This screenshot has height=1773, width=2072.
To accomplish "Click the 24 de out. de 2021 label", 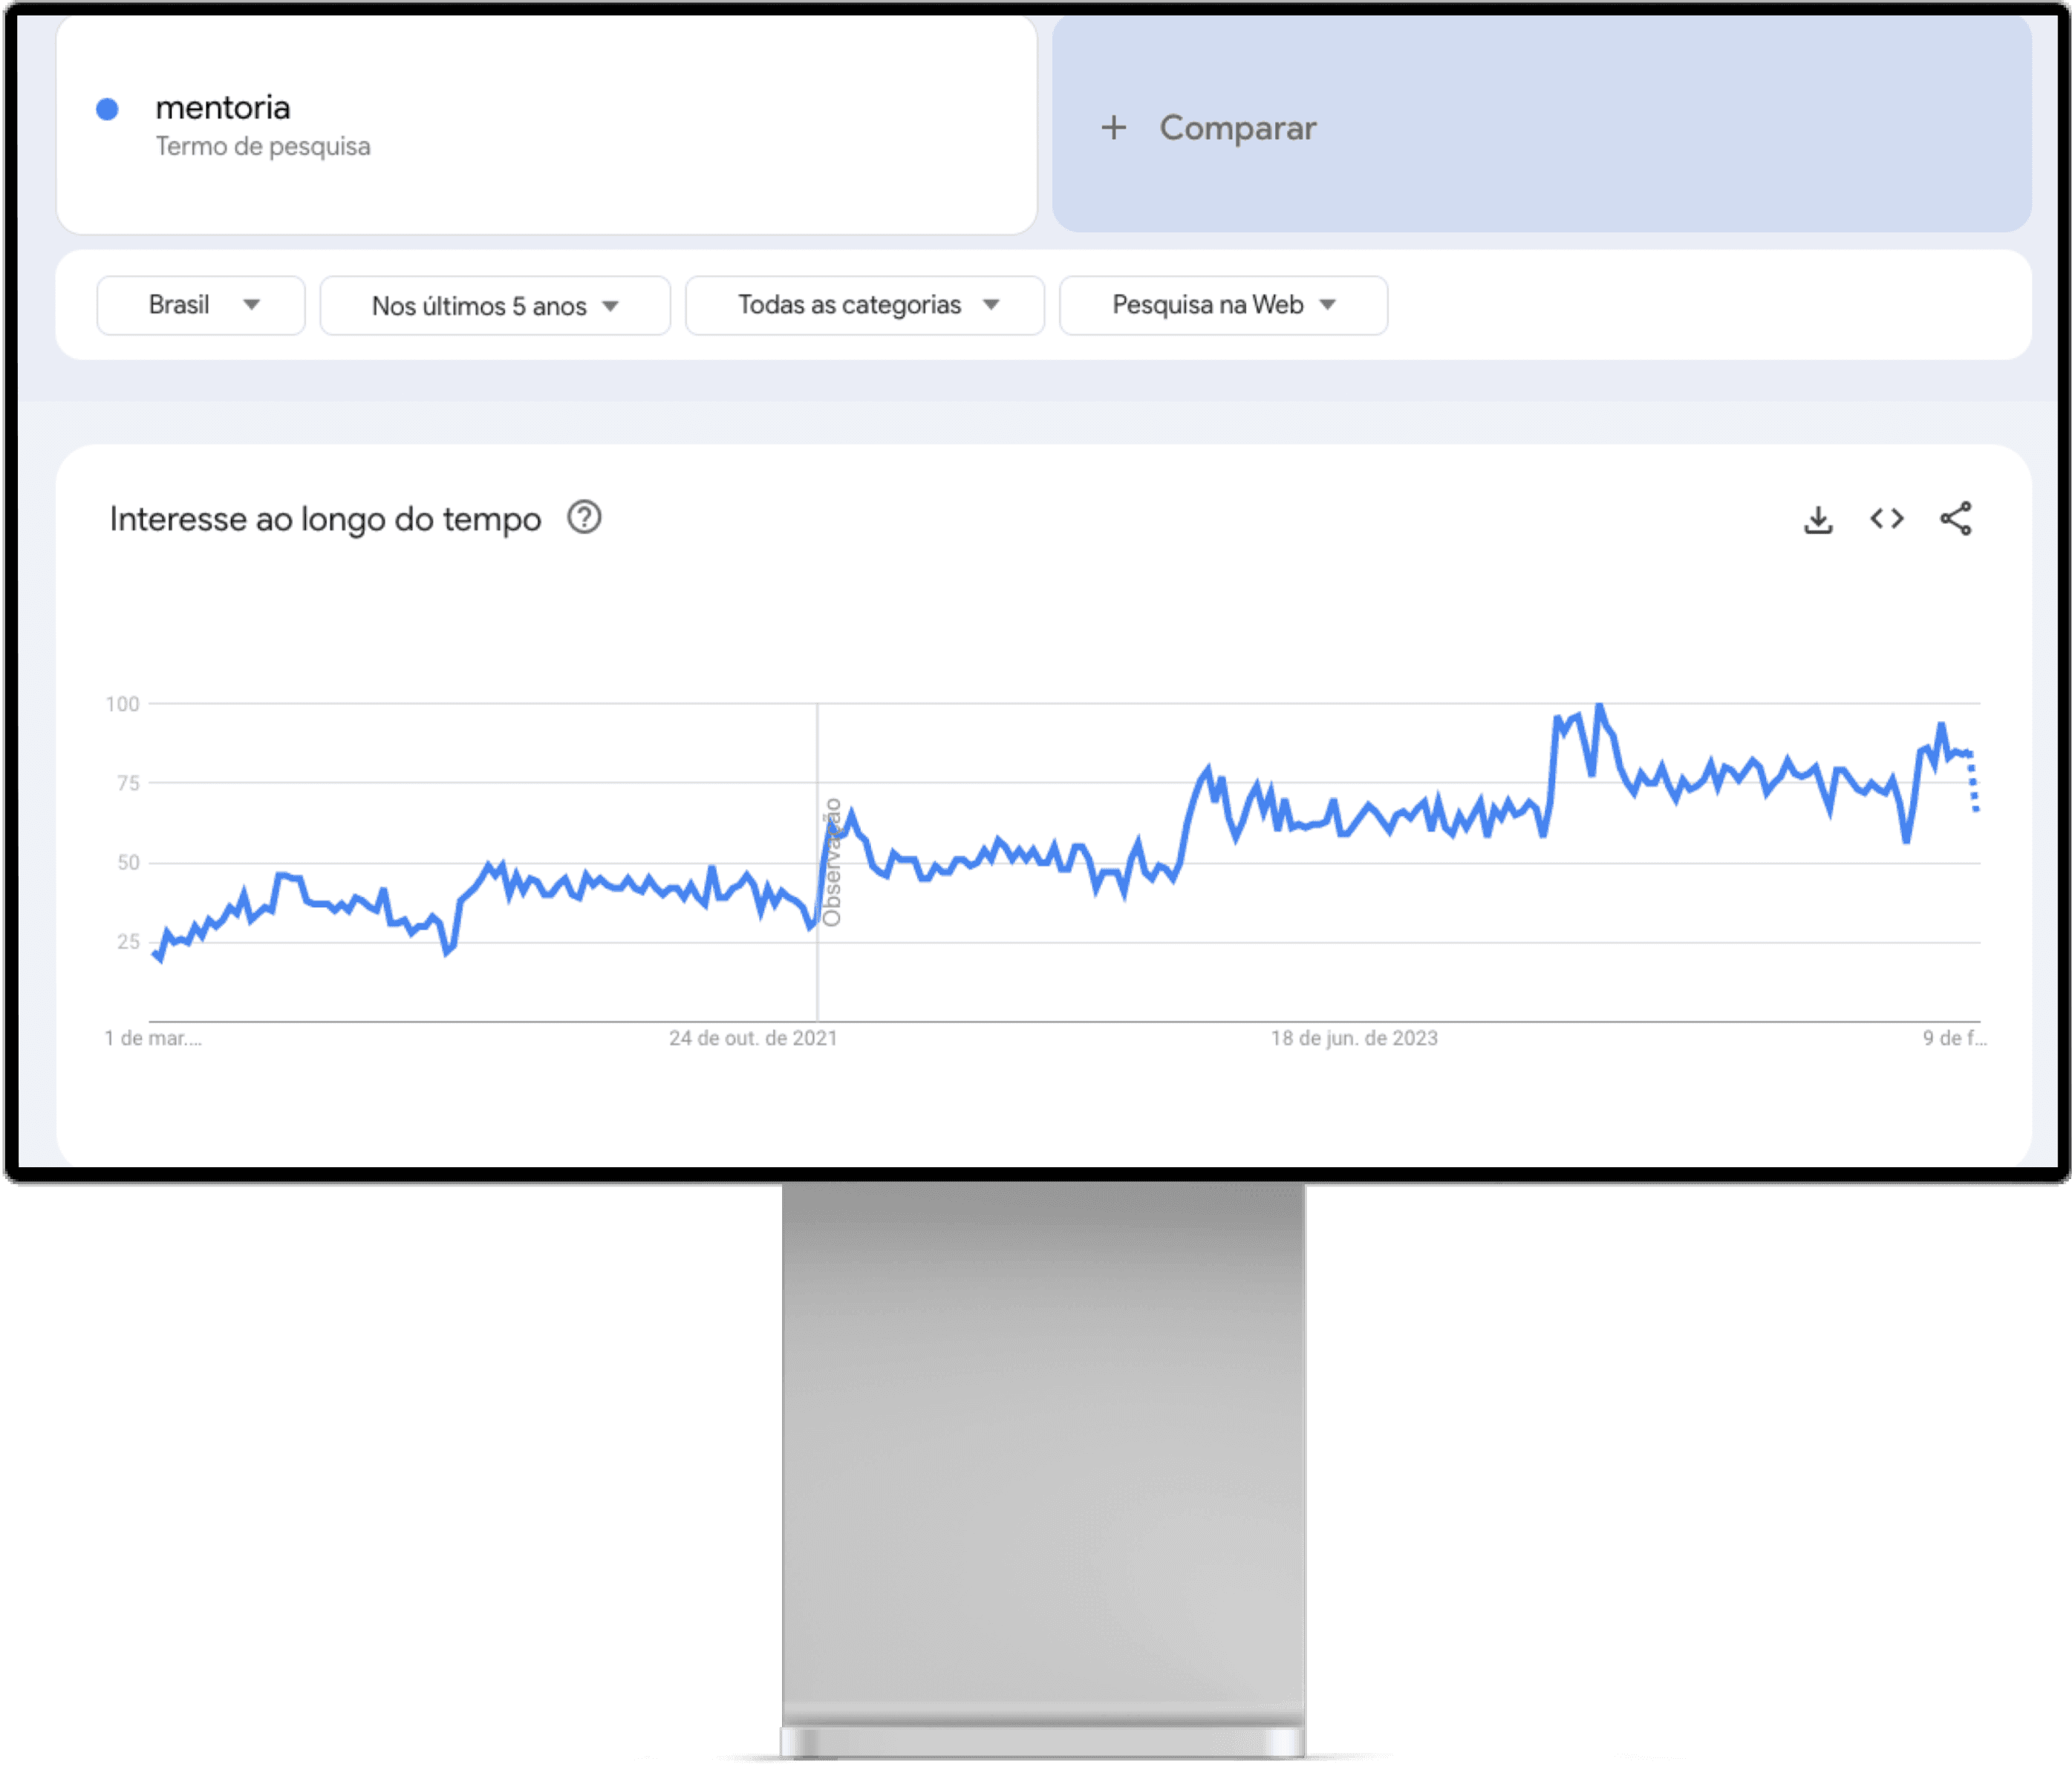I will [753, 1038].
